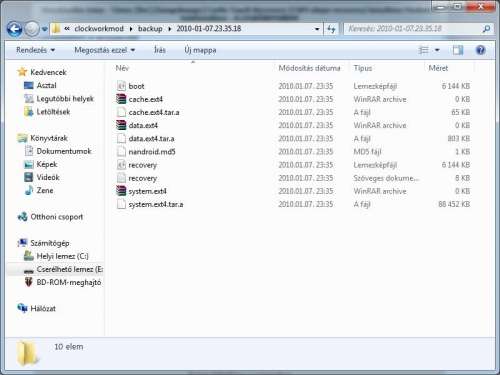The image size is (500, 375).
Task: Select the clockworkmod breadcrumb segment
Action: [99, 29]
